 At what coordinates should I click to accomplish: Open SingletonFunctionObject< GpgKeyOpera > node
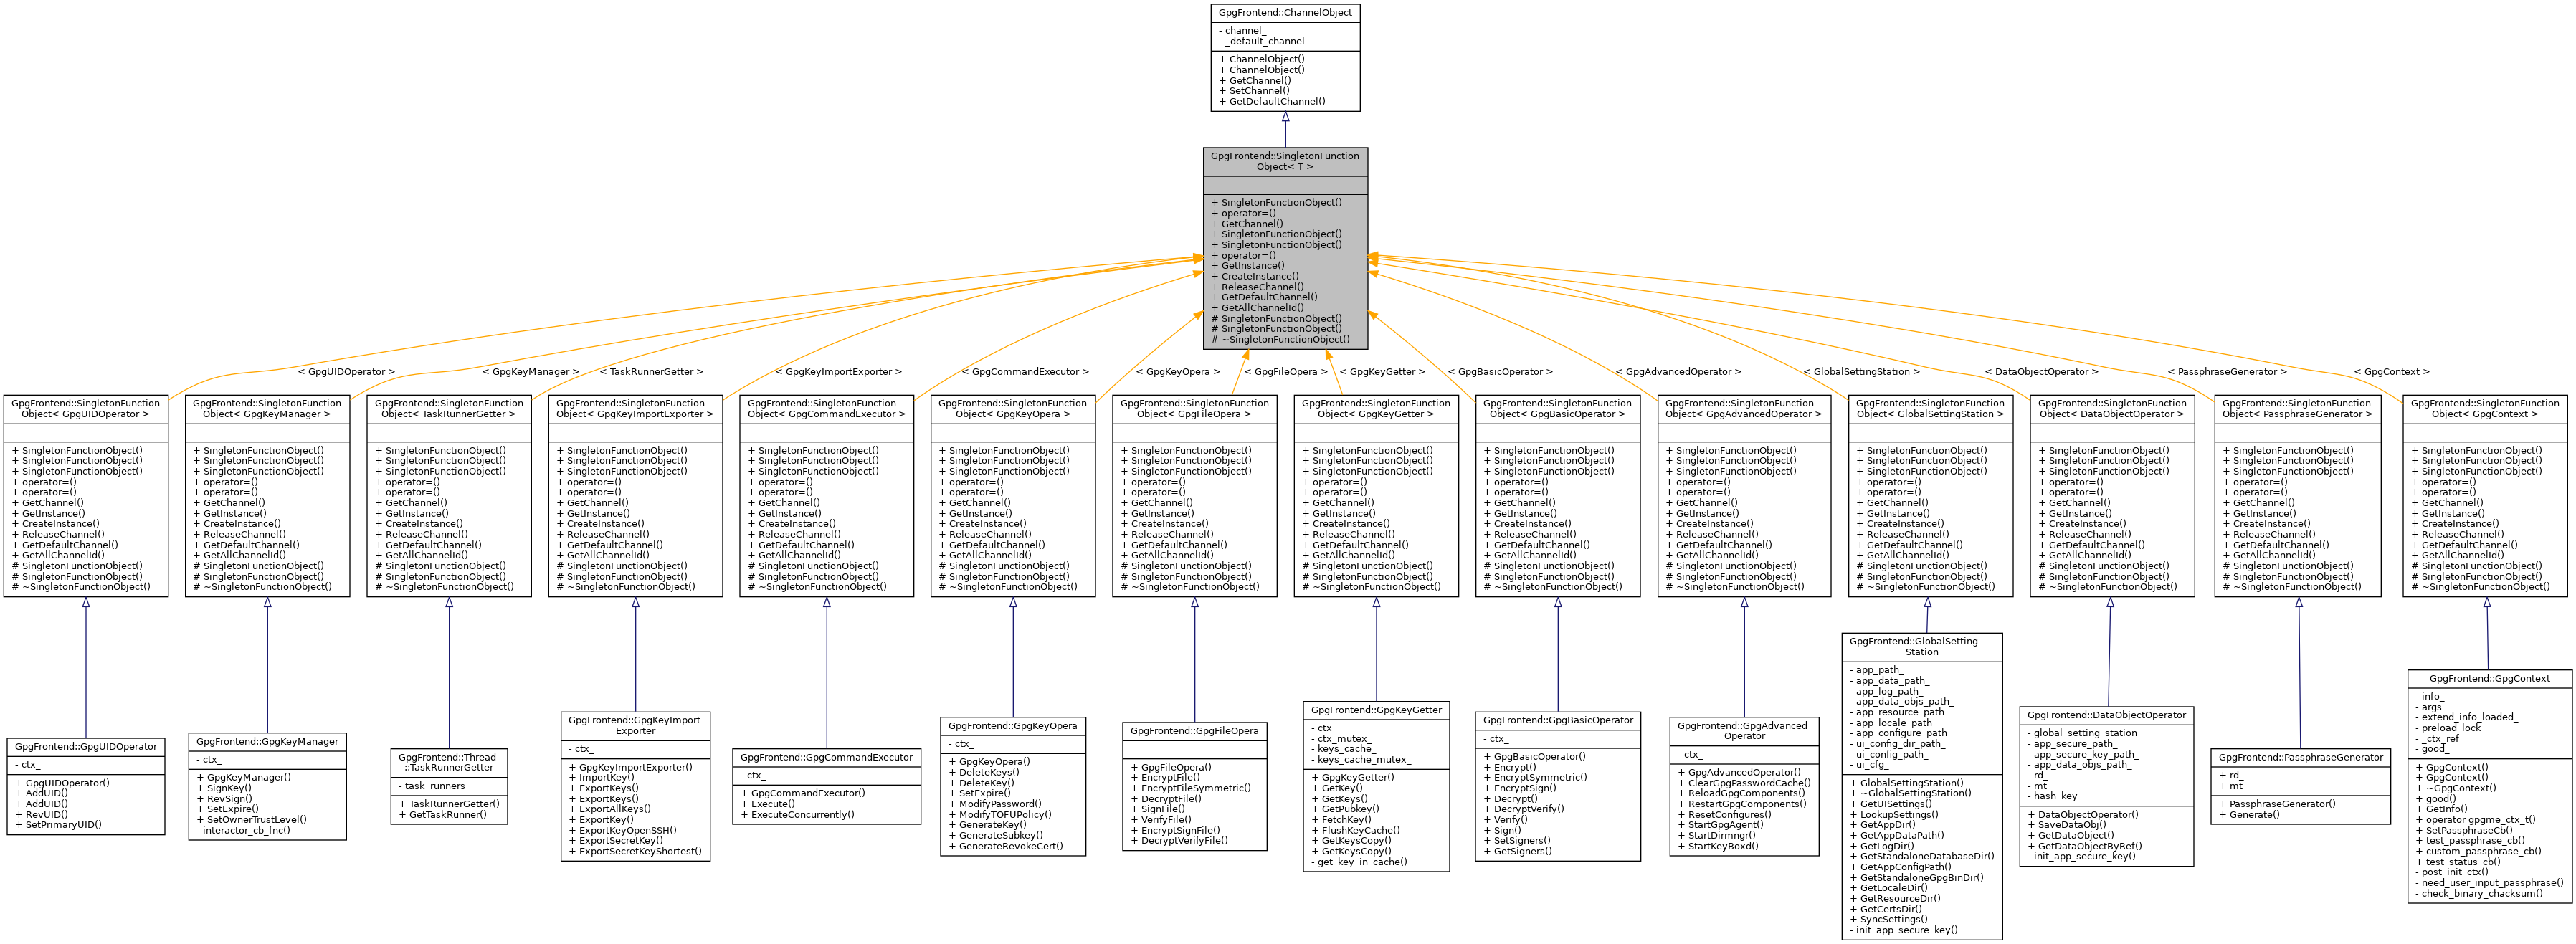tap(1013, 496)
